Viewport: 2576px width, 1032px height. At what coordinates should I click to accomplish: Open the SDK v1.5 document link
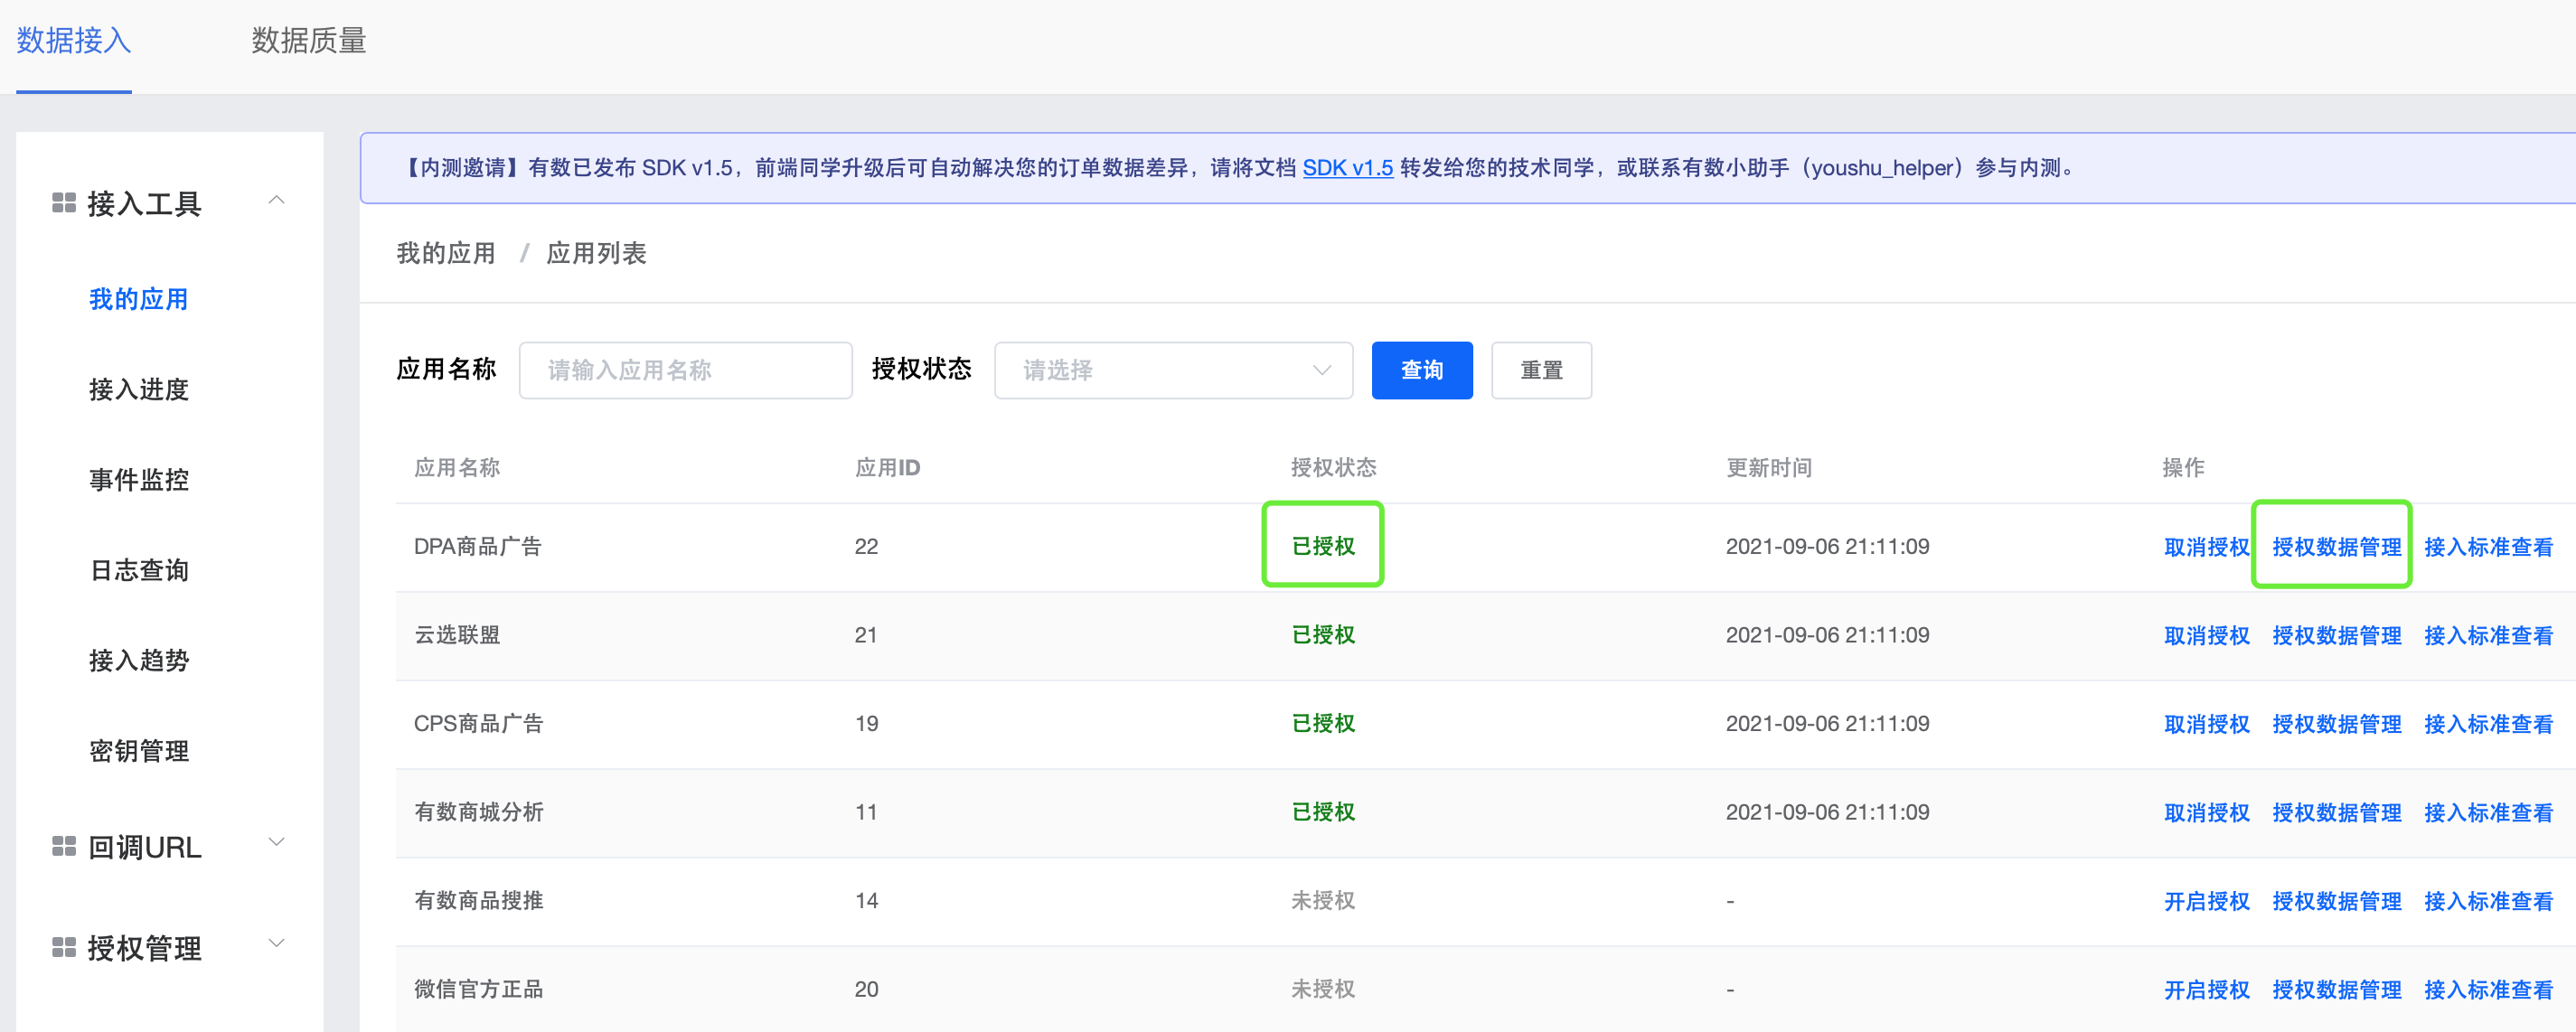[1347, 167]
